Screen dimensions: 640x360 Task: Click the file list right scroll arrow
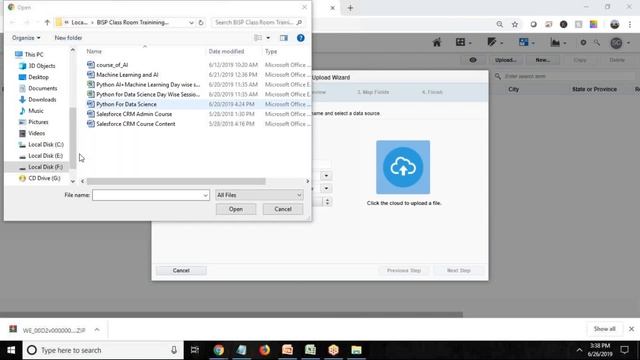tap(308, 181)
